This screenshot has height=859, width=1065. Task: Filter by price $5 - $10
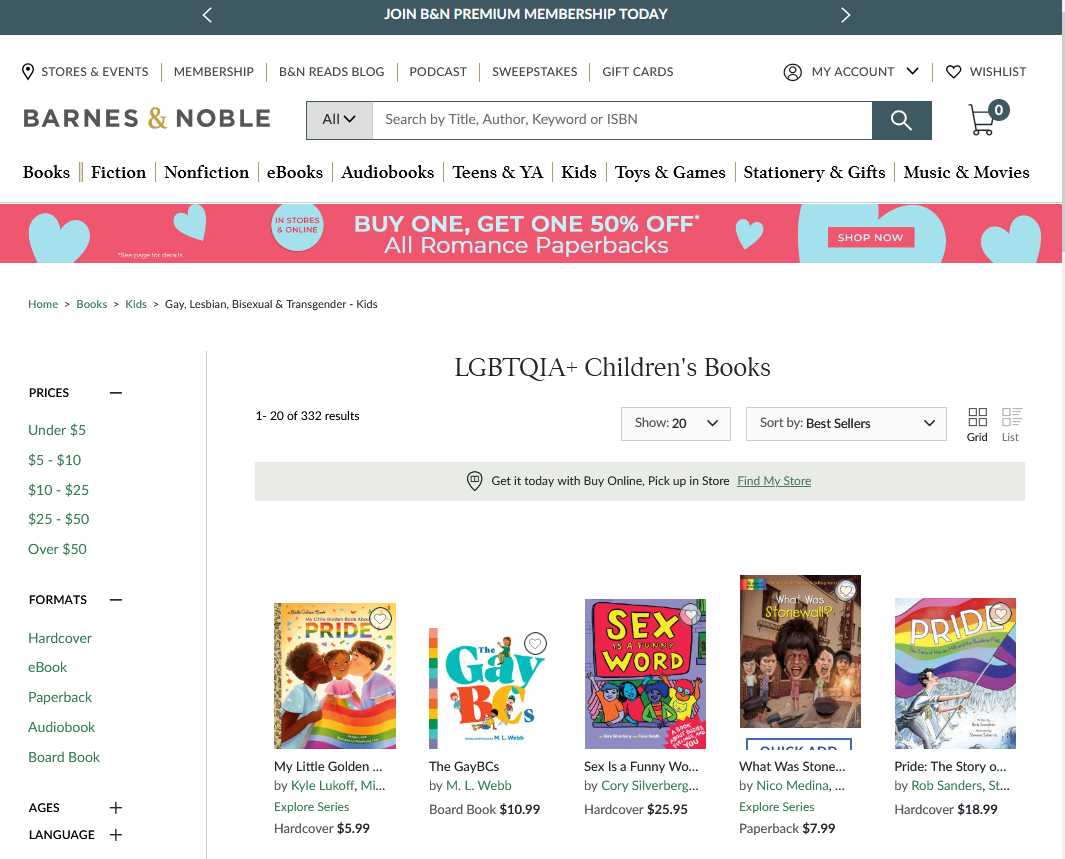tap(54, 460)
